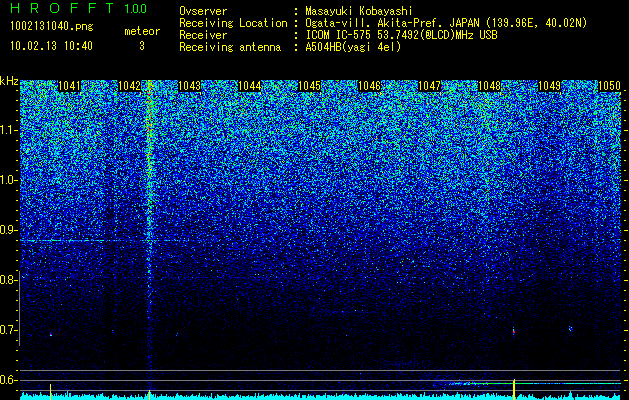Click the Receiving antenna label
The height and width of the screenshot is (400, 629).
point(230,47)
